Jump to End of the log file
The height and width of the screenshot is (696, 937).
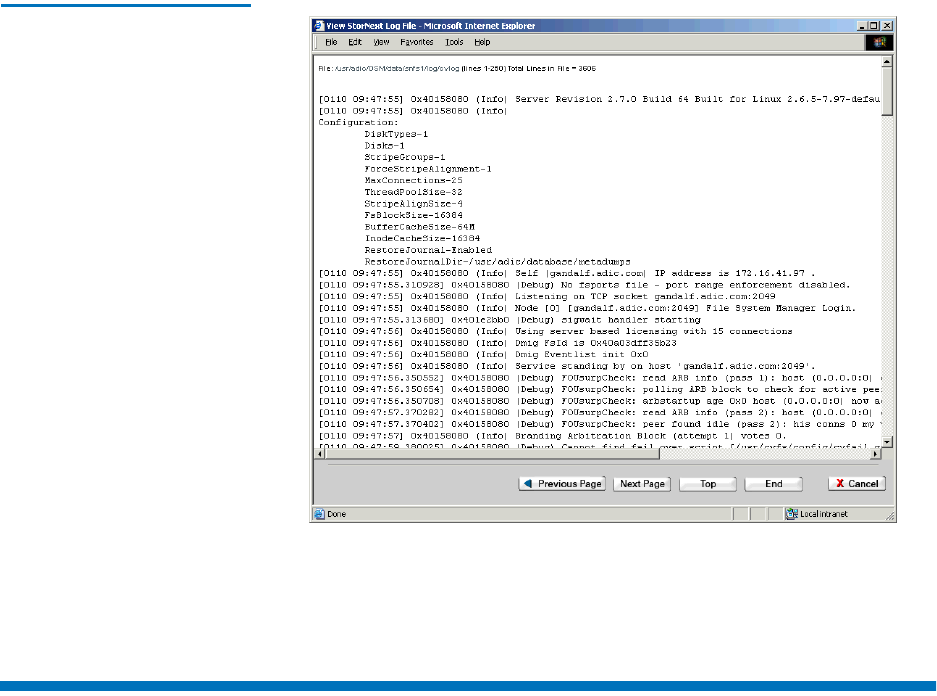click(774, 484)
